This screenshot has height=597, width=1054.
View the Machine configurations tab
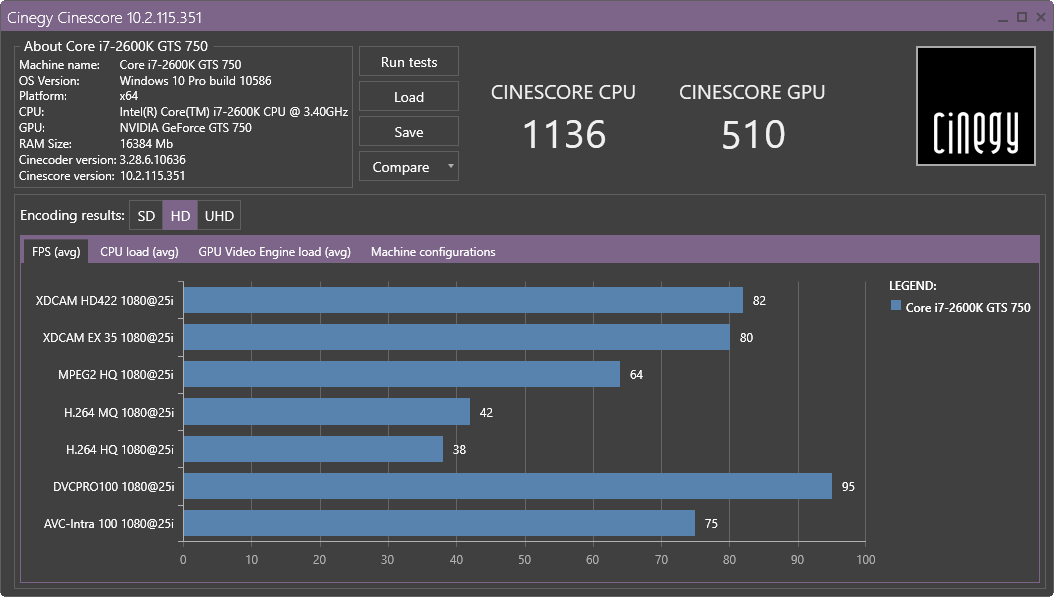[x=433, y=251]
